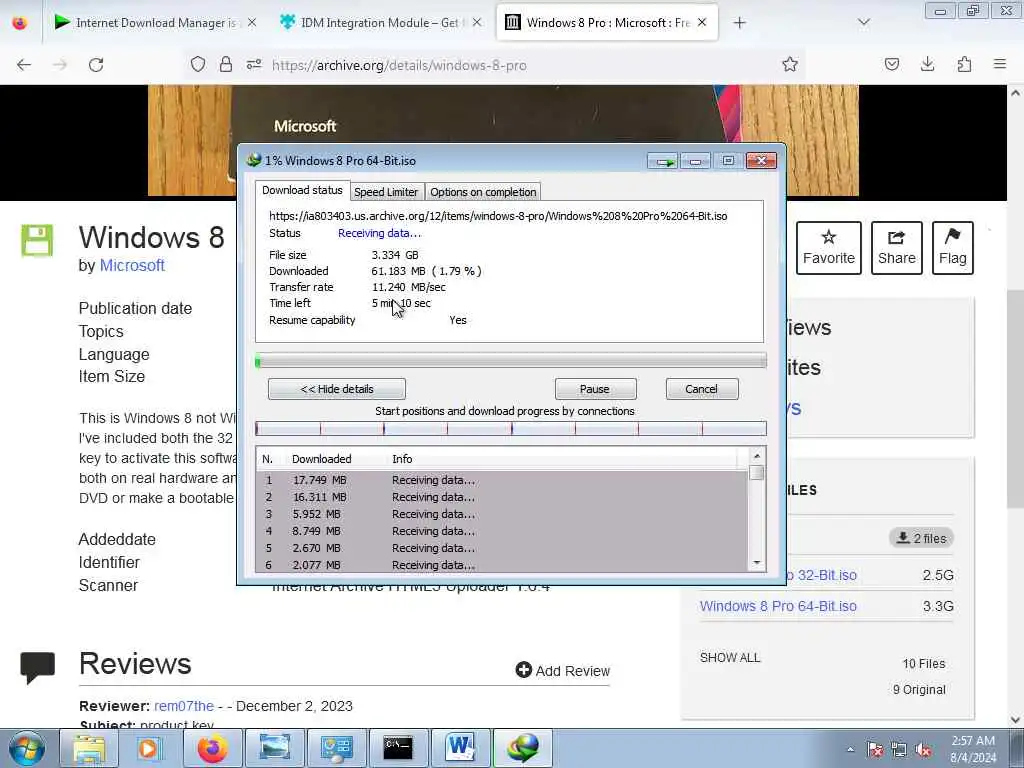Click the green floppy disk software icon

tap(37, 241)
